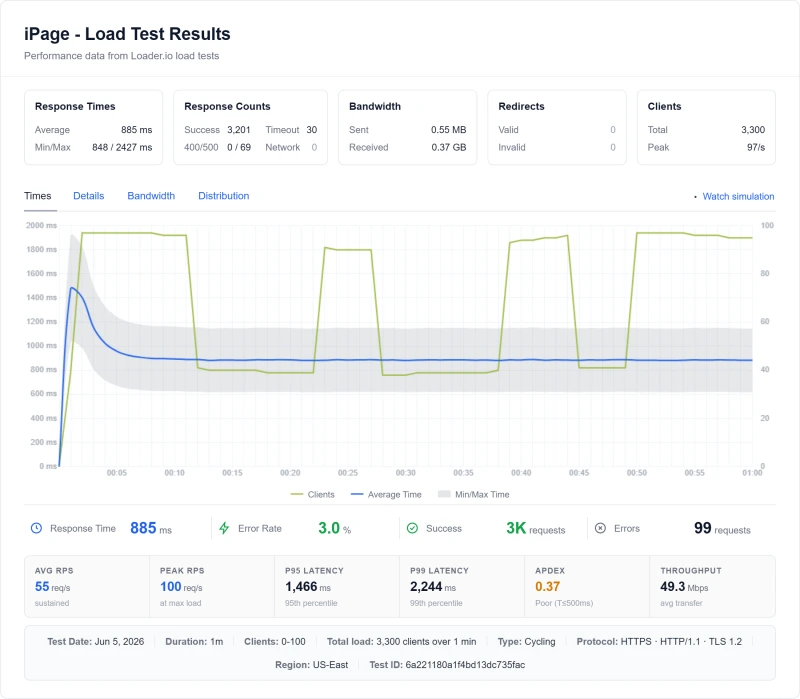Click the circled X Errors icon
The height and width of the screenshot is (699, 800).
pos(601,528)
